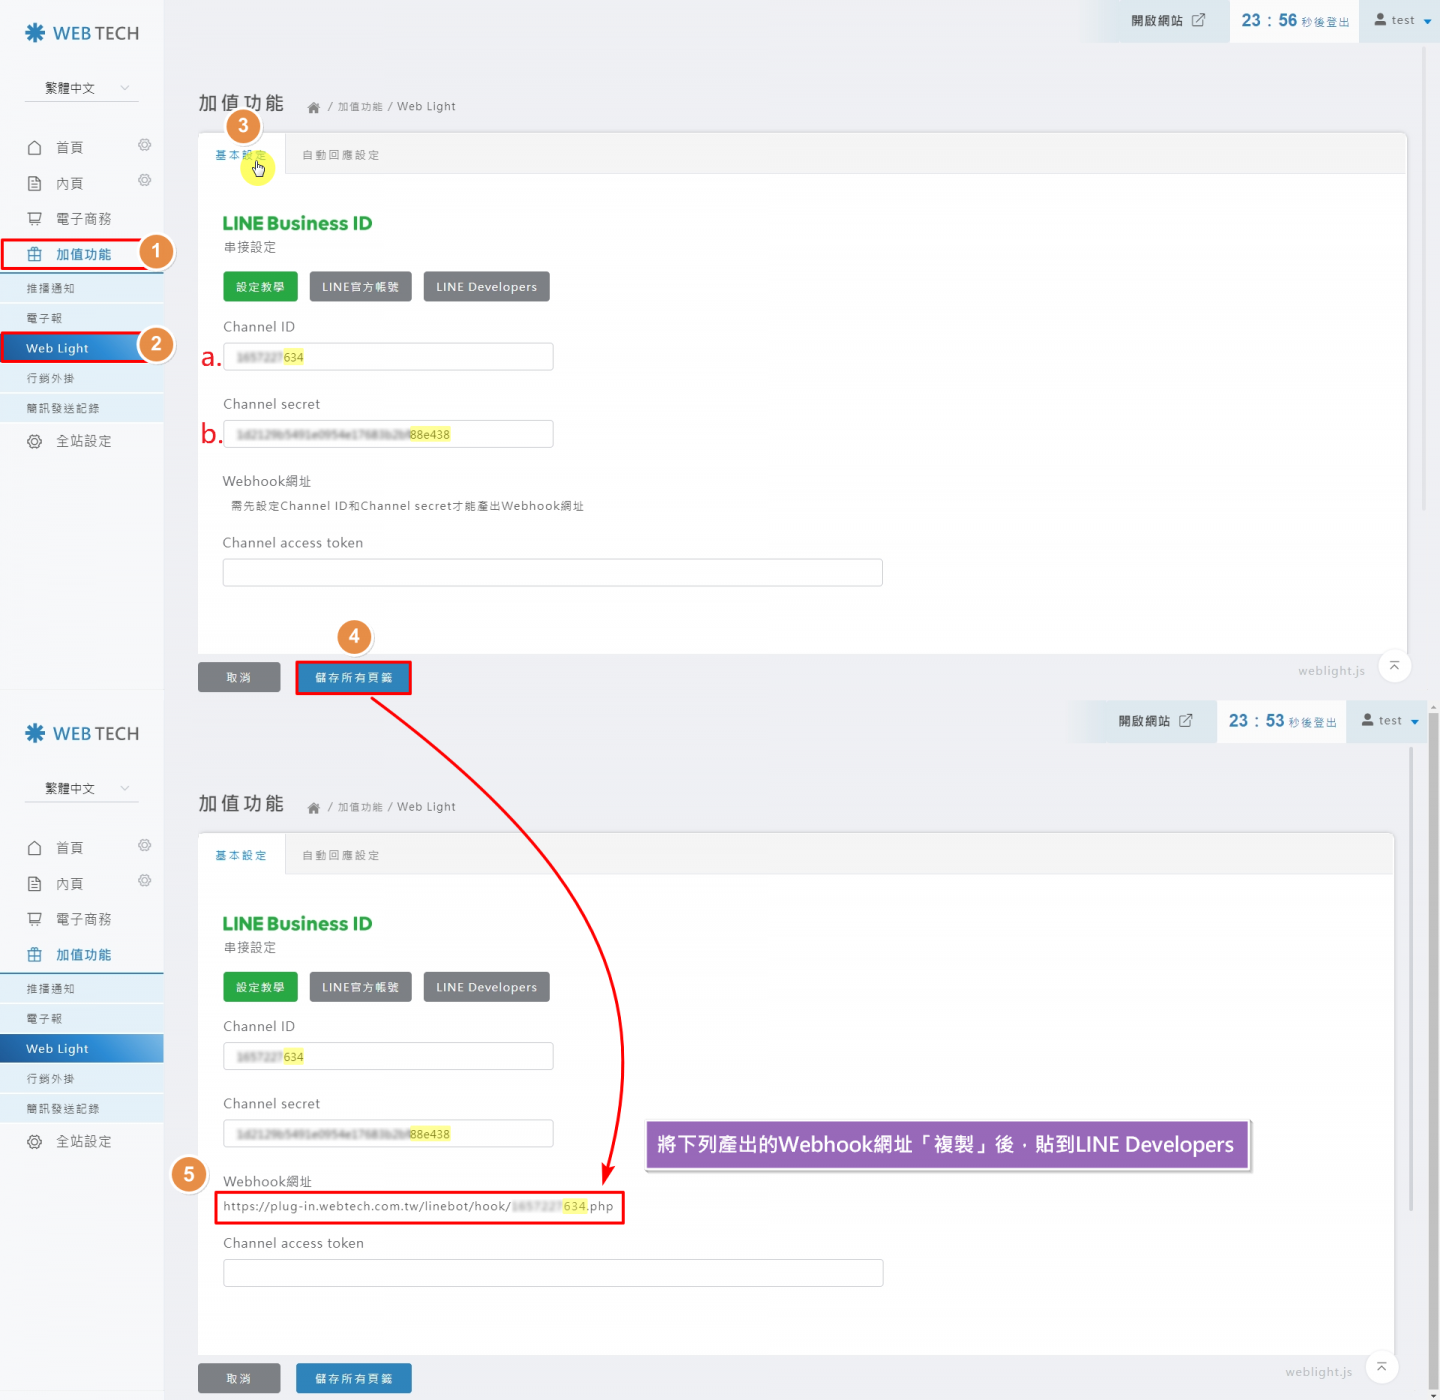The height and width of the screenshot is (1400, 1440).
Task: Select the red-outlined Webhook URL text
Action: (x=418, y=1207)
